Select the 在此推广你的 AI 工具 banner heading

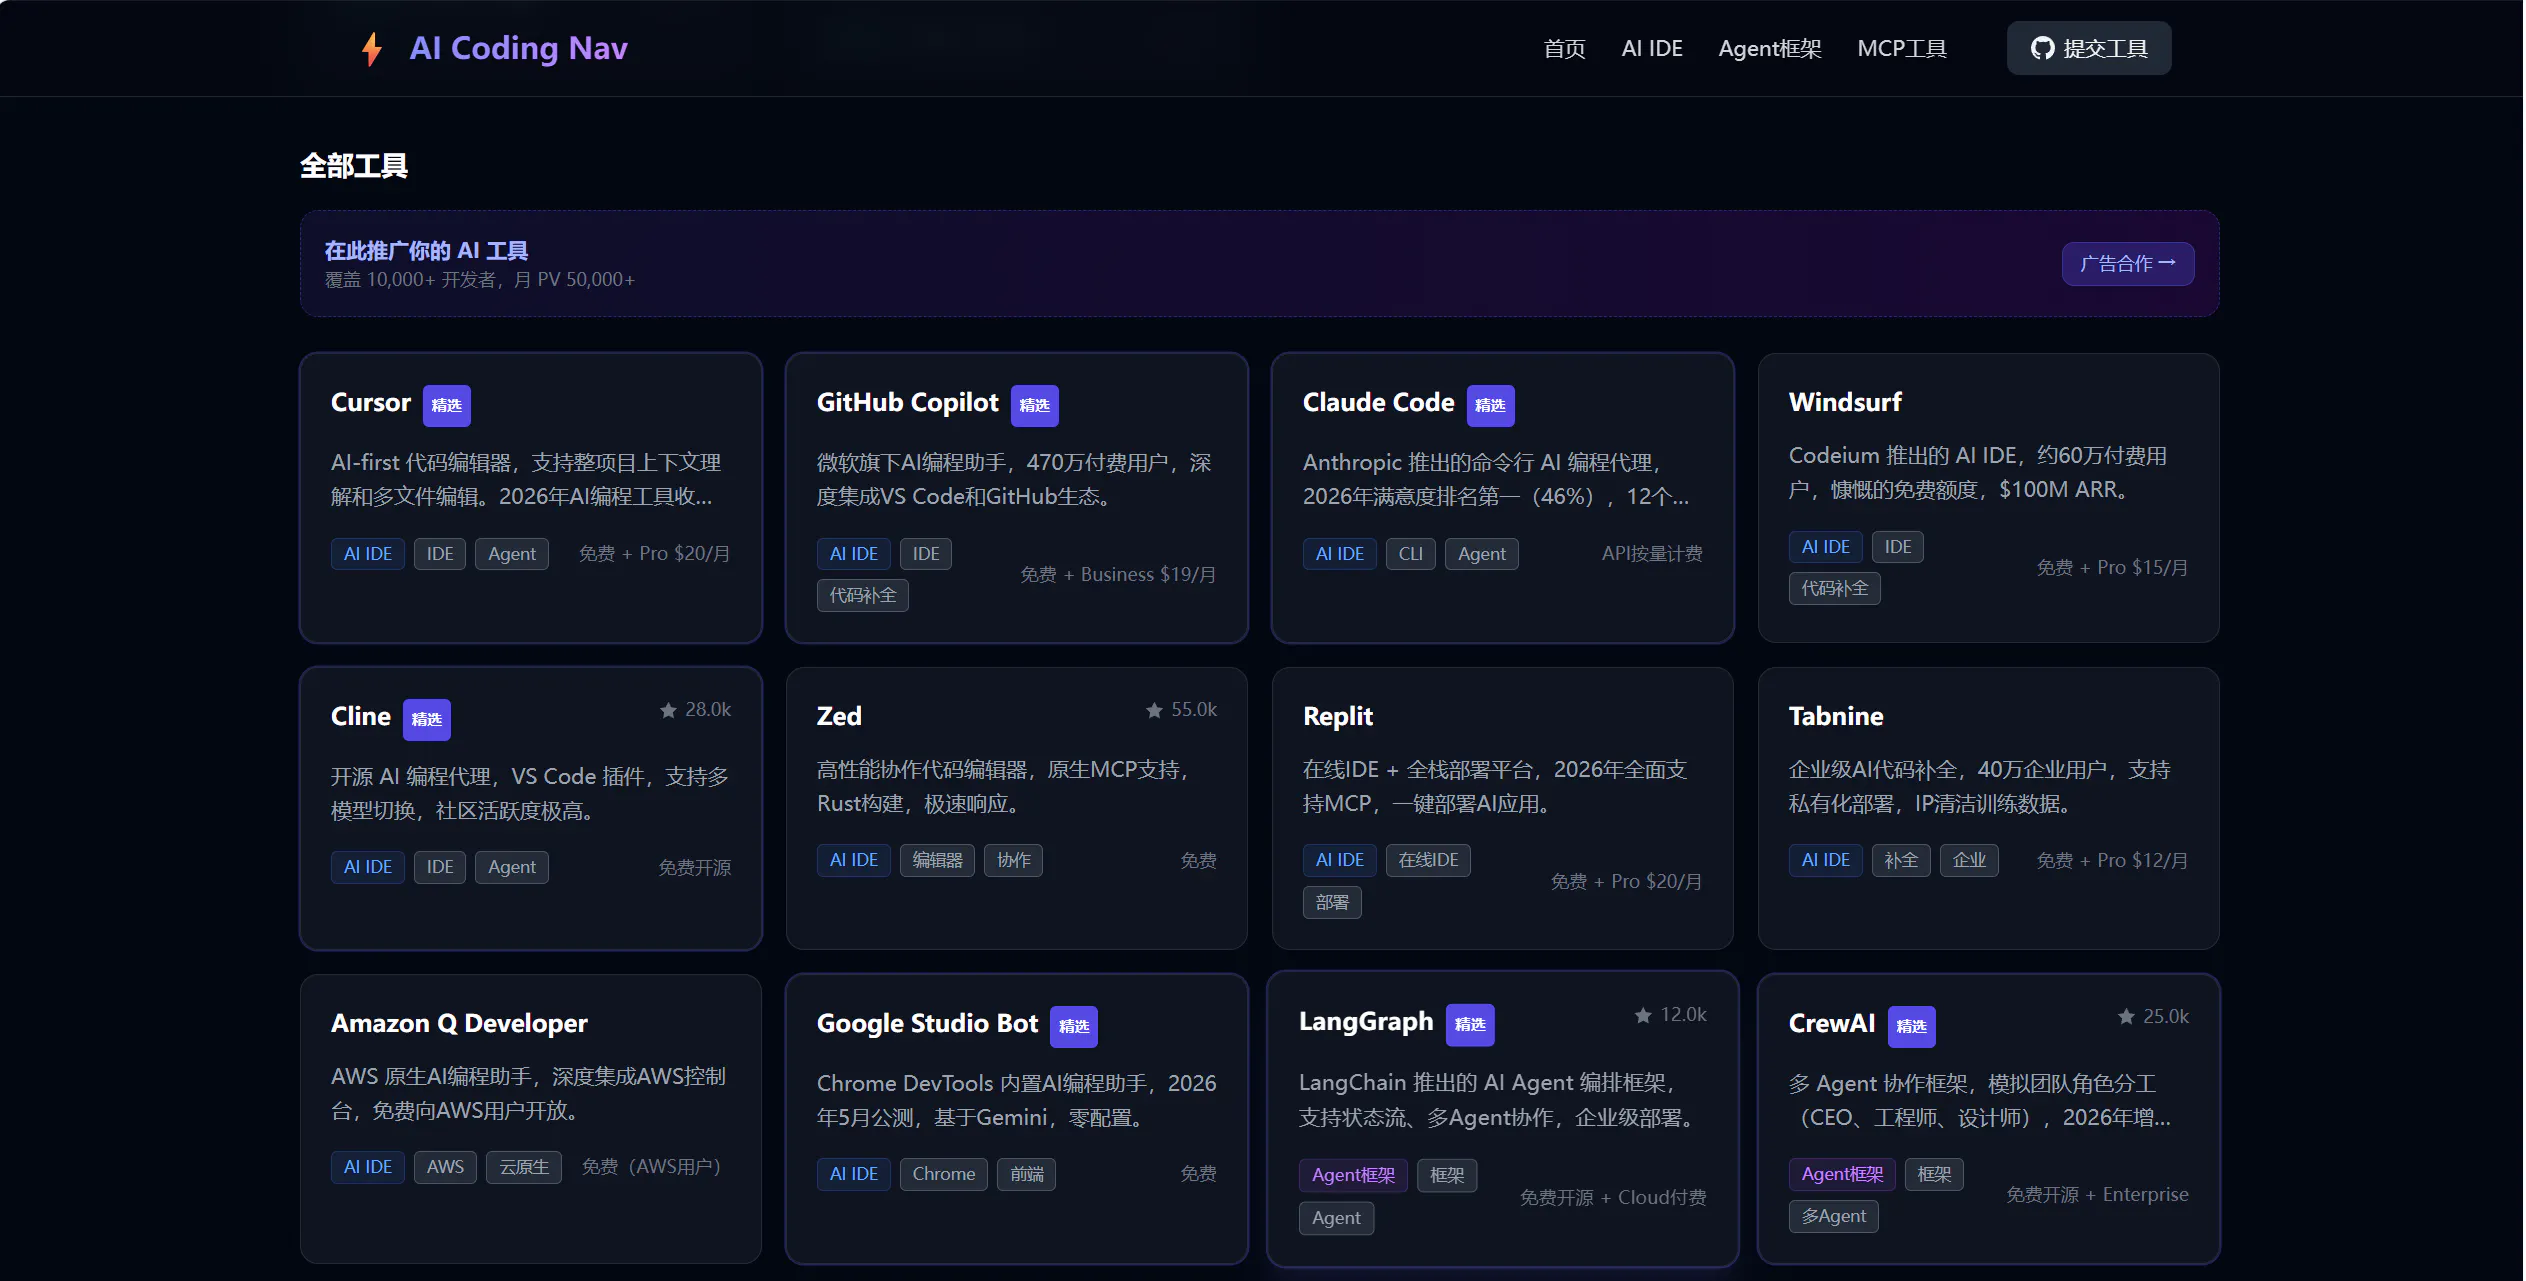(x=426, y=250)
